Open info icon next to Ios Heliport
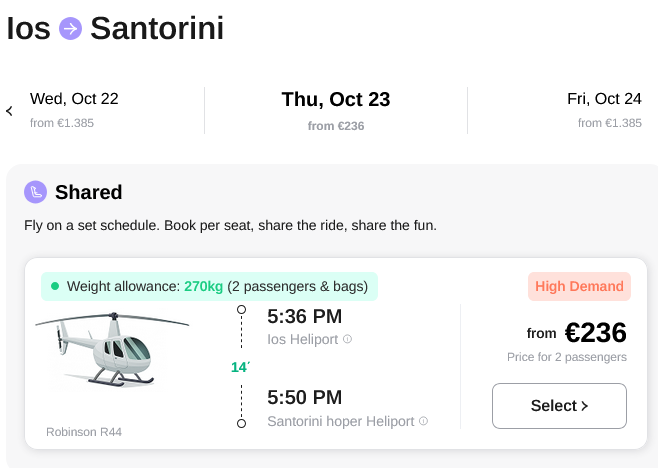 pyautogui.click(x=347, y=339)
